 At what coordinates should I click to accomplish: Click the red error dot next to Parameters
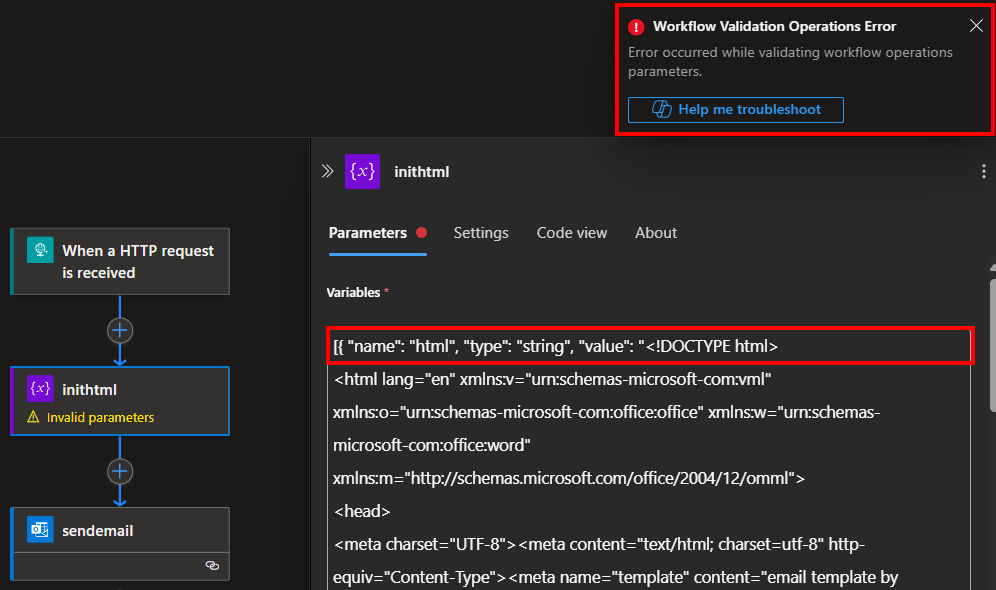(x=421, y=232)
